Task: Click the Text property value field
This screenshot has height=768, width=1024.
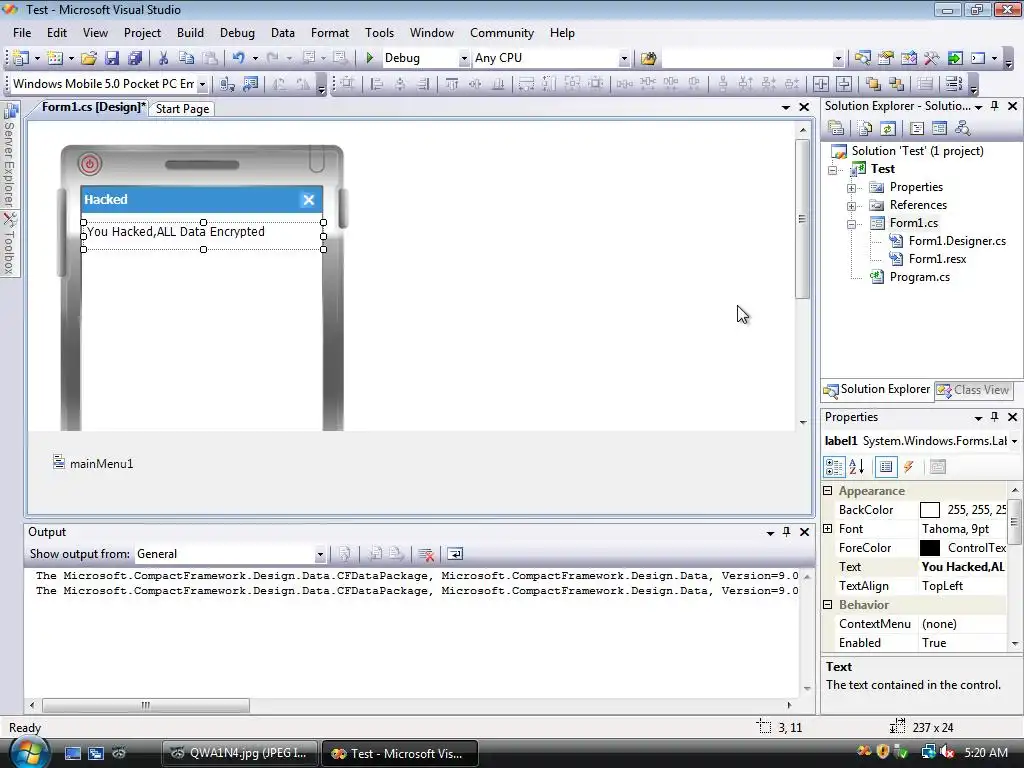Action: [x=963, y=567]
